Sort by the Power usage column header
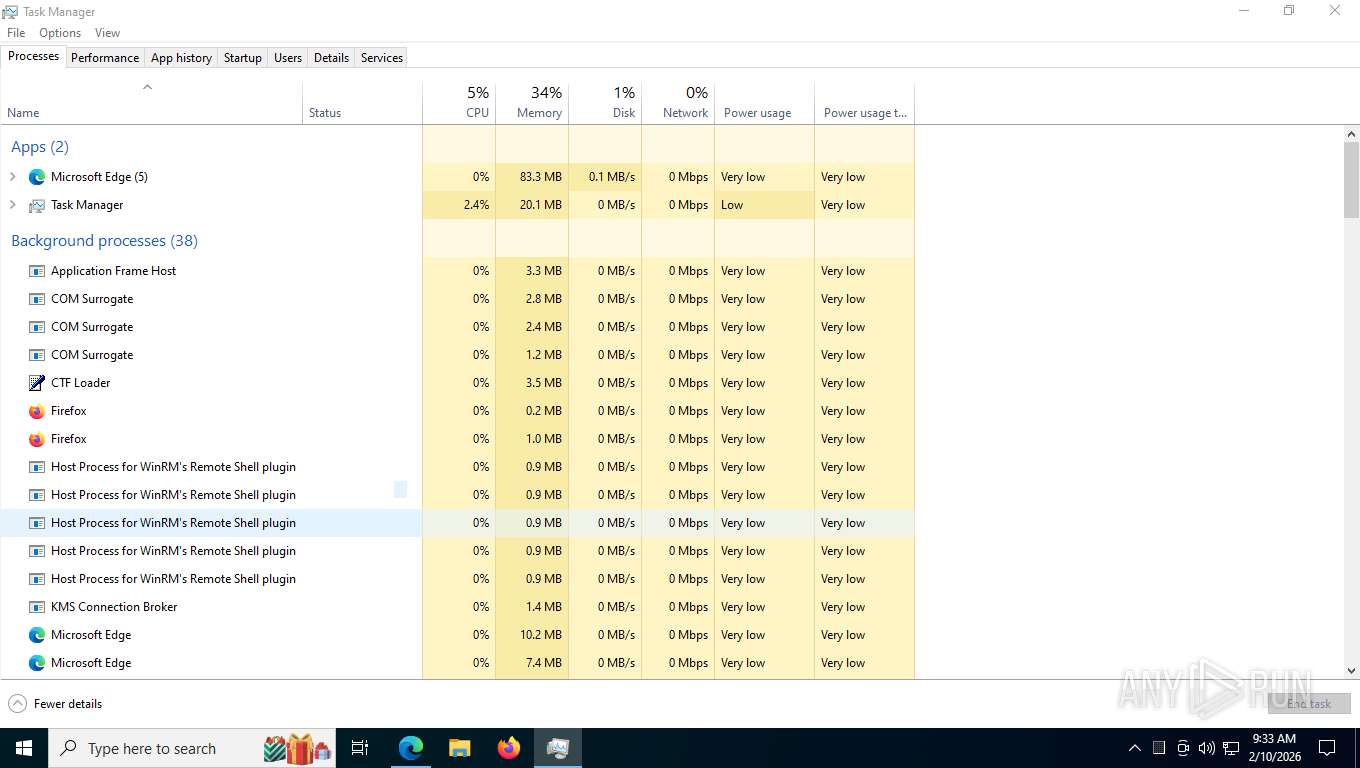The image size is (1360, 768). click(x=764, y=103)
